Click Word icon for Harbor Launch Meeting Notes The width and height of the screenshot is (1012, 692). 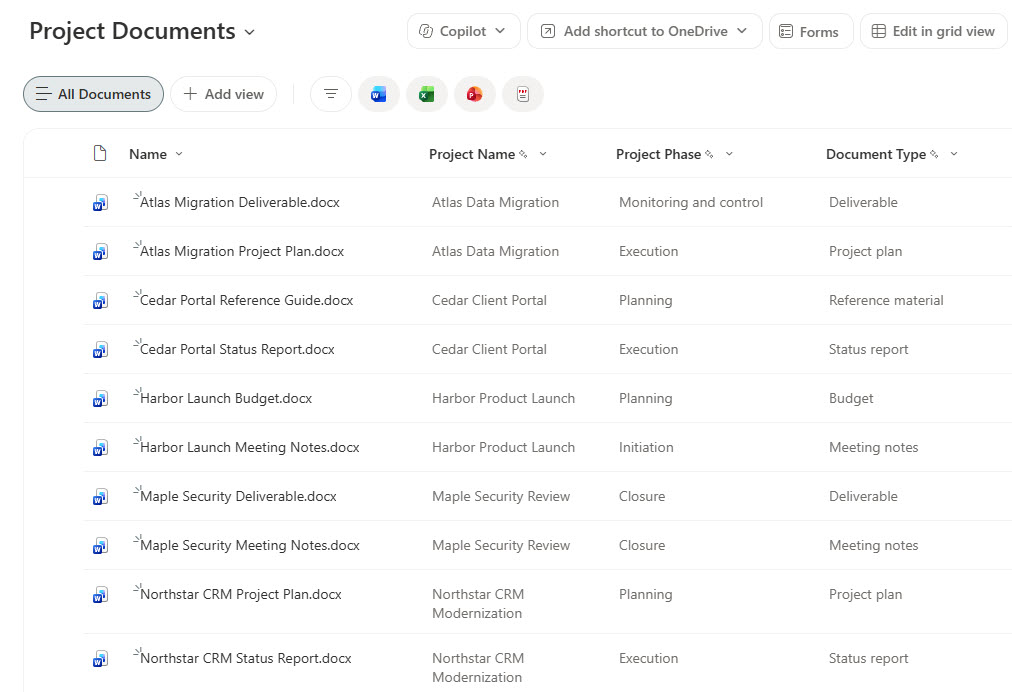pyautogui.click(x=100, y=448)
